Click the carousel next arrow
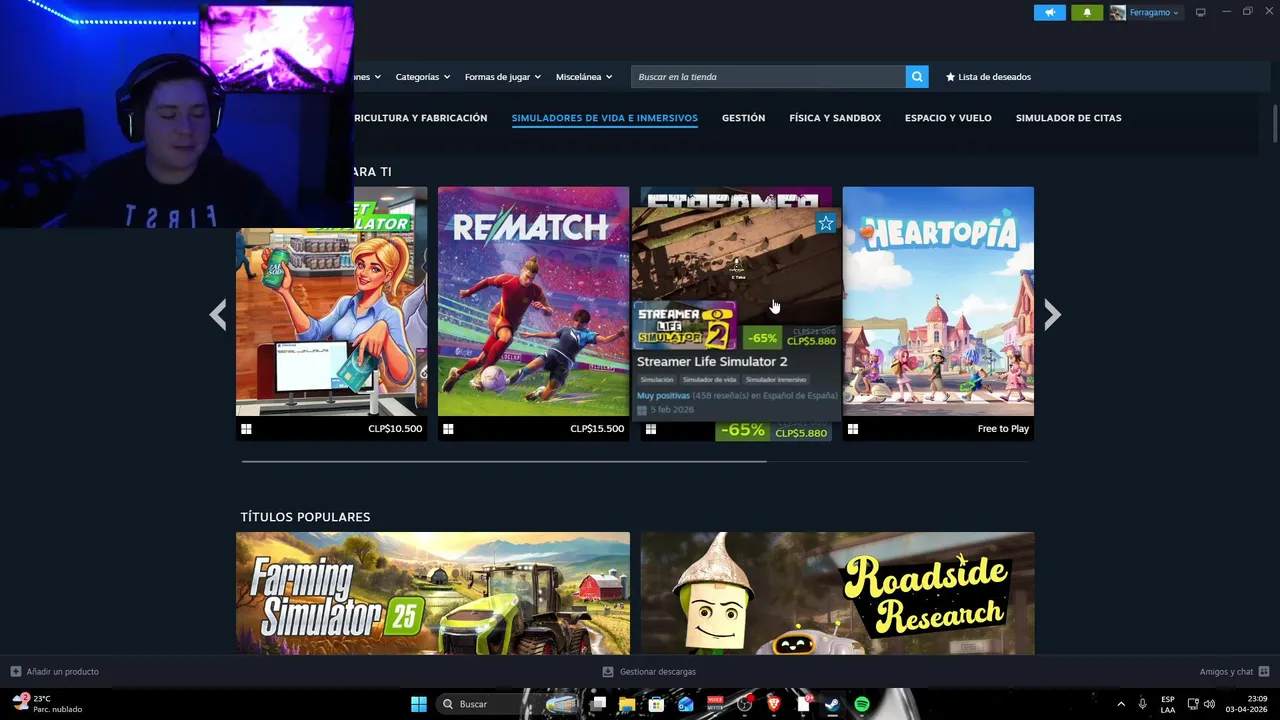This screenshot has width=1280, height=720. (x=1052, y=315)
